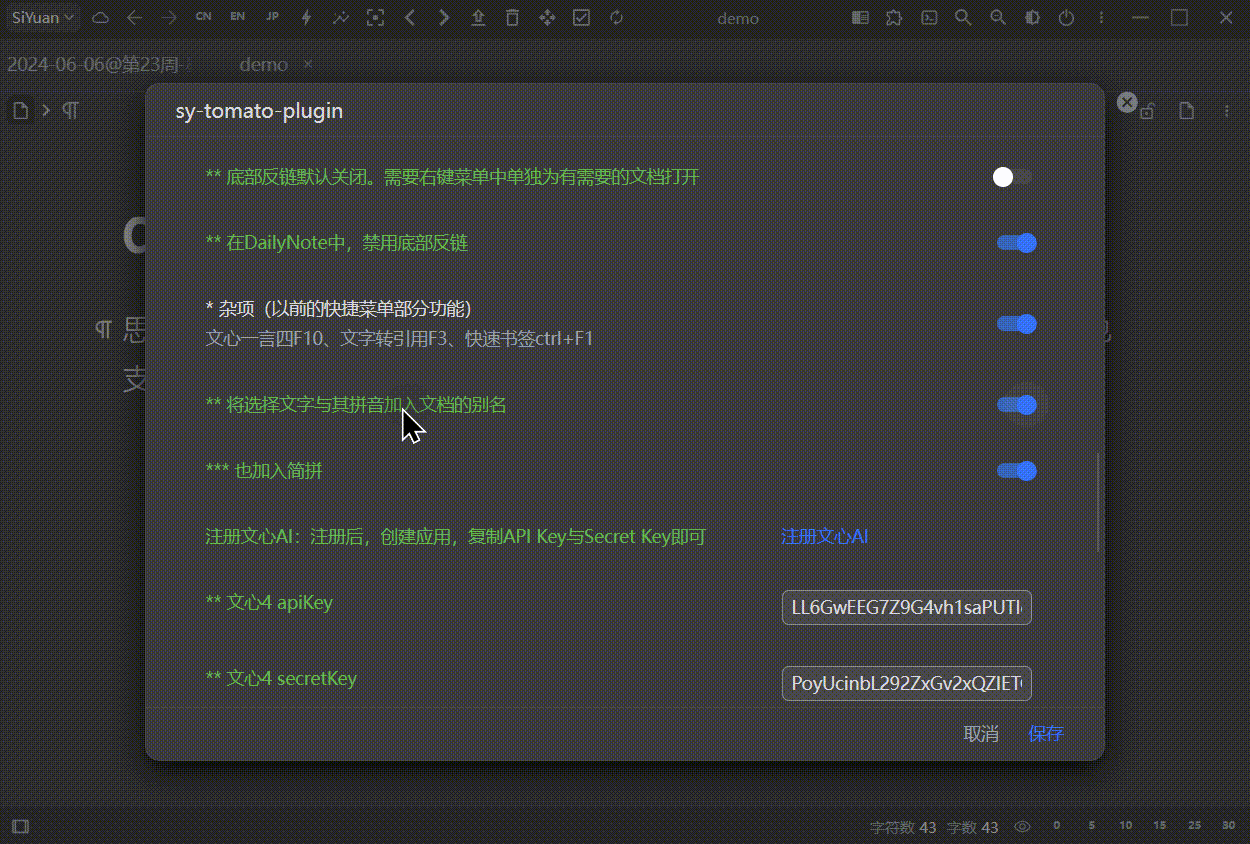Open the top bar vertical dots menu
Image resolution: width=1250 pixels, height=844 pixels.
[x=1101, y=18]
